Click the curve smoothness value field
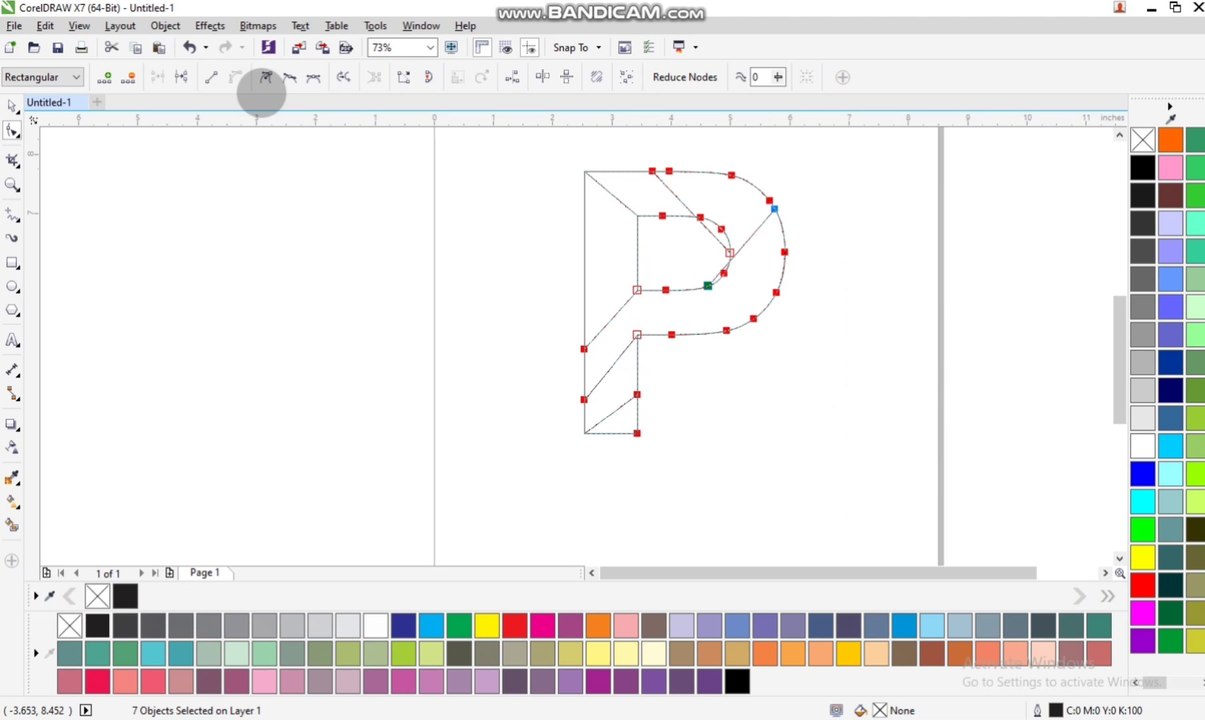The height and width of the screenshot is (720, 1205). [759, 77]
